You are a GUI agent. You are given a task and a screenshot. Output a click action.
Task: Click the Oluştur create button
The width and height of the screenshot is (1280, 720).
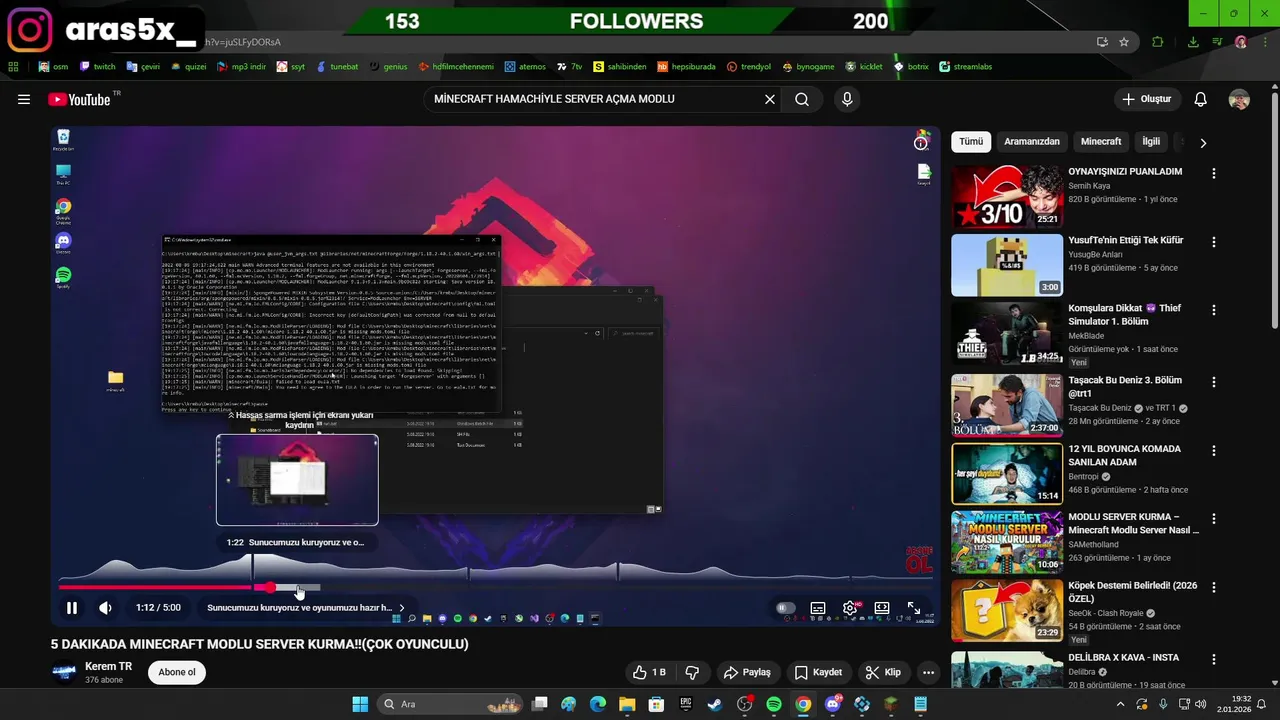pyautogui.click(x=1146, y=99)
